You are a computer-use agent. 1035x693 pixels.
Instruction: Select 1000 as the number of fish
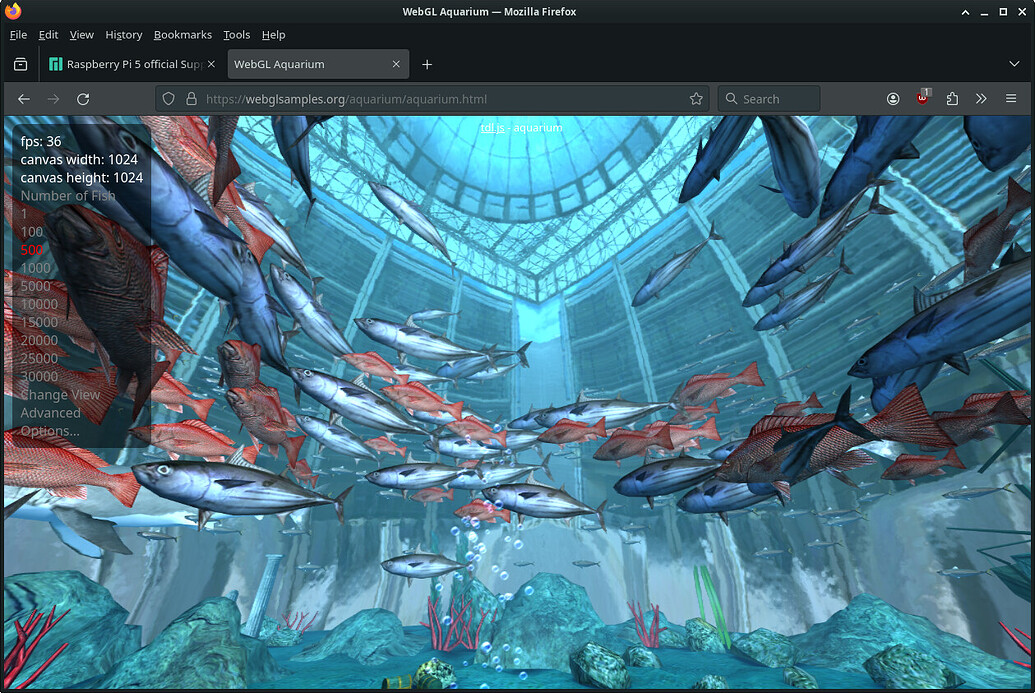click(35, 268)
